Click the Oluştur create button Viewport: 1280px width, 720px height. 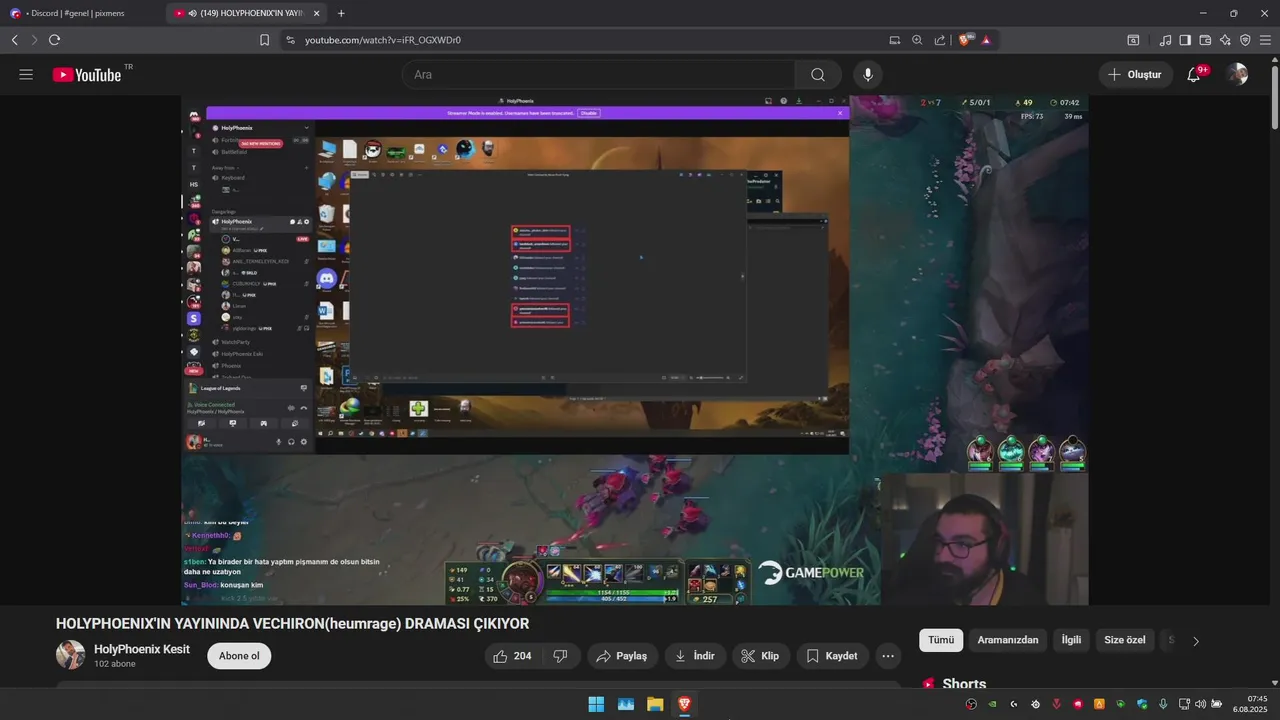(1135, 75)
